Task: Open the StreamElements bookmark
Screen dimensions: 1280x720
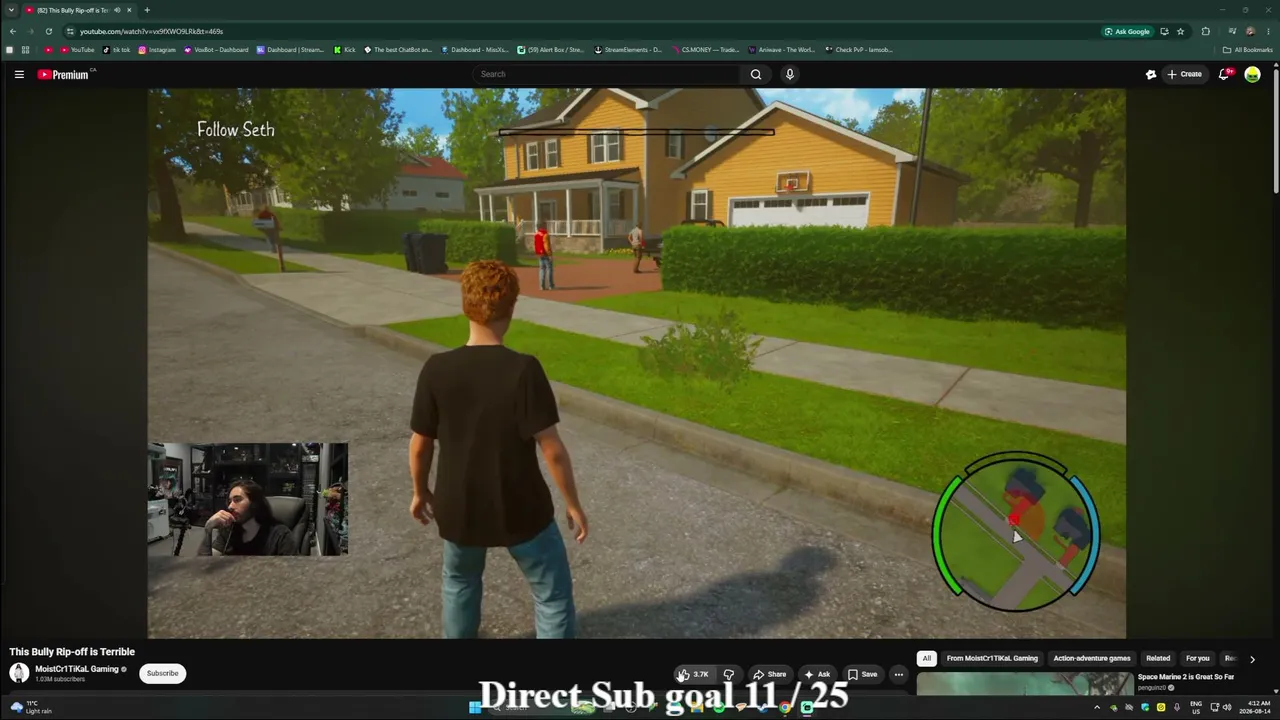Action: click(628, 50)
